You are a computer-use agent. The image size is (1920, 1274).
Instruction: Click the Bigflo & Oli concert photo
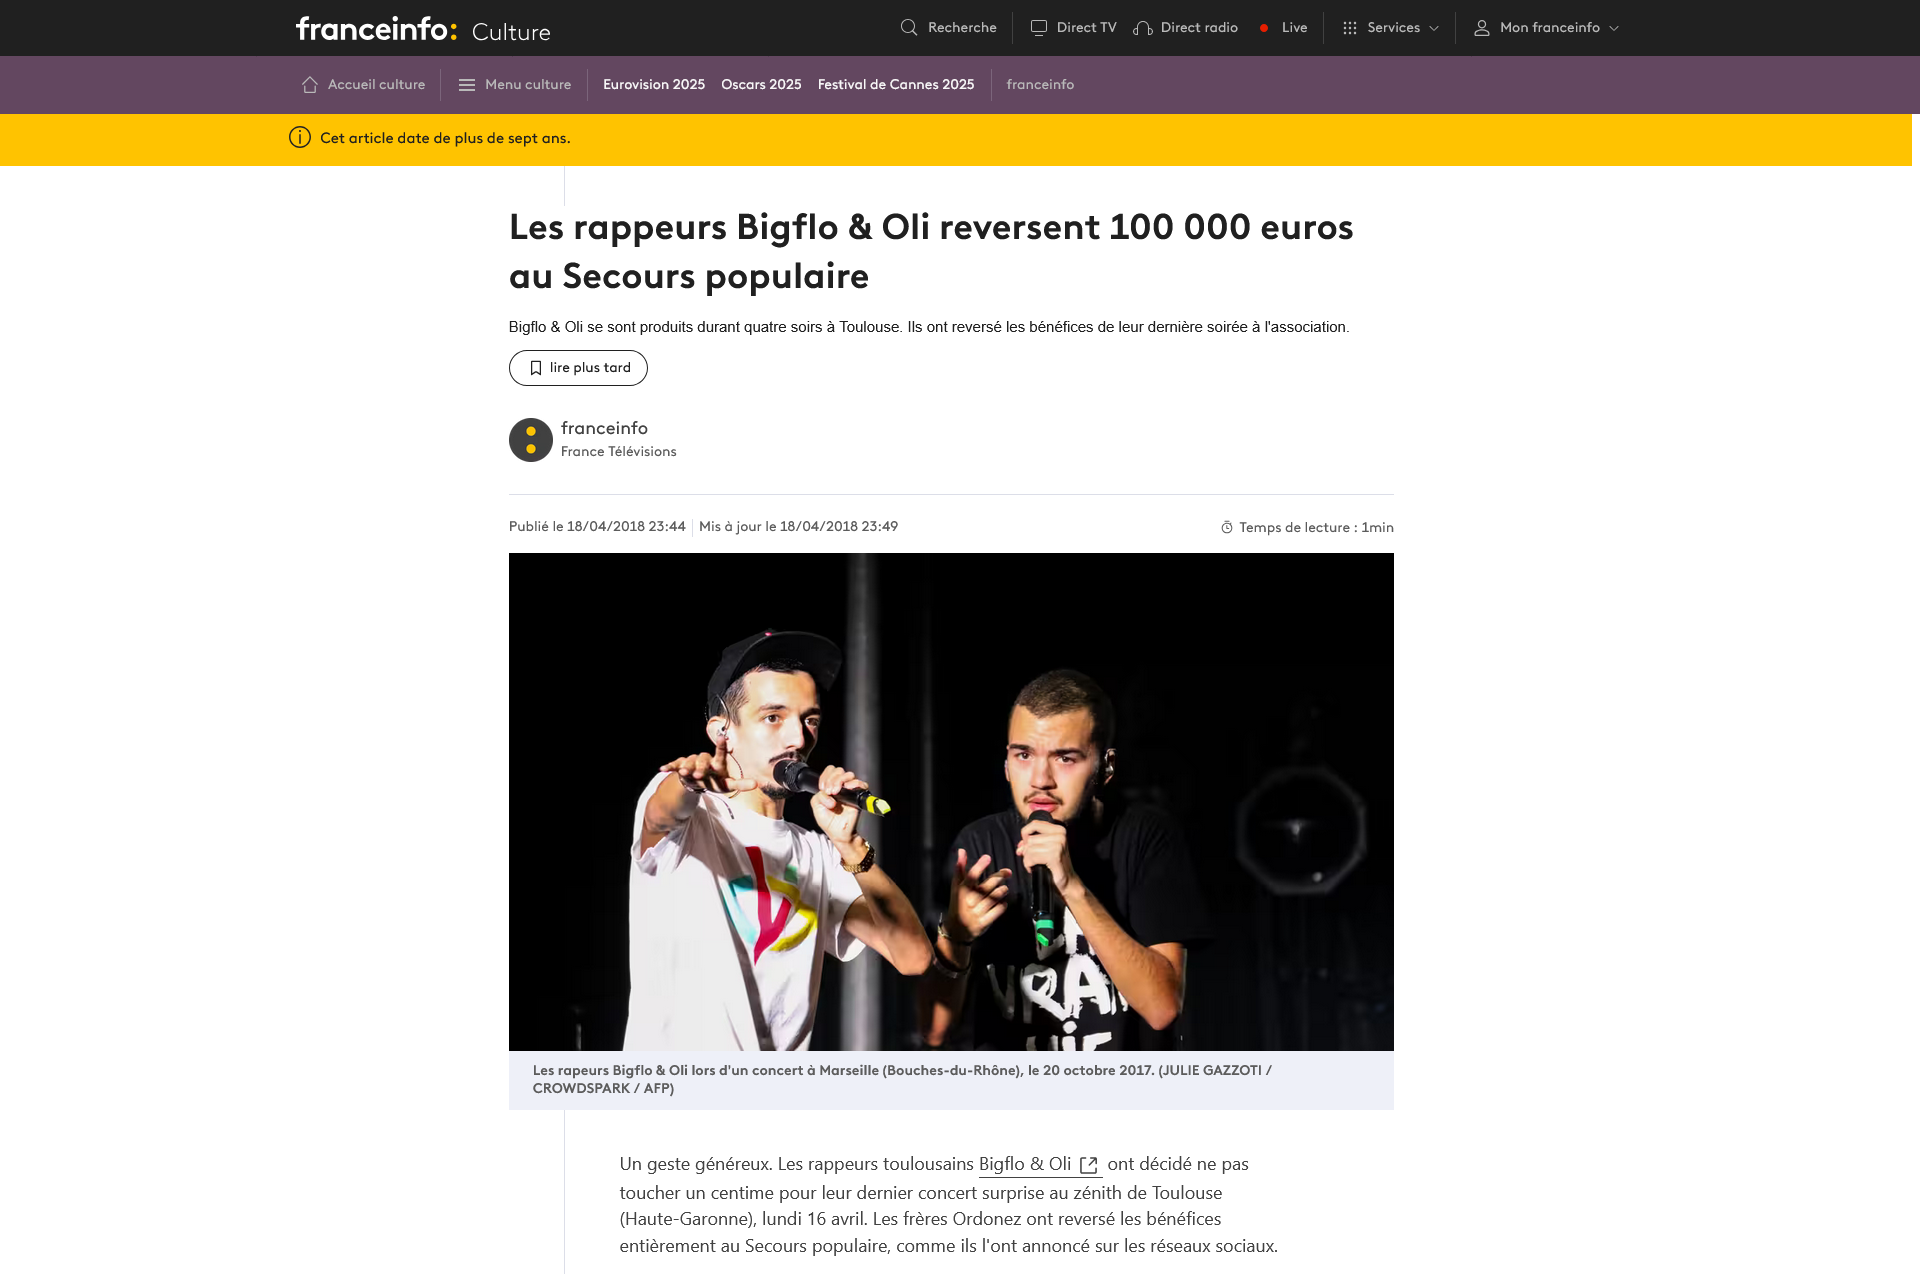951,802
